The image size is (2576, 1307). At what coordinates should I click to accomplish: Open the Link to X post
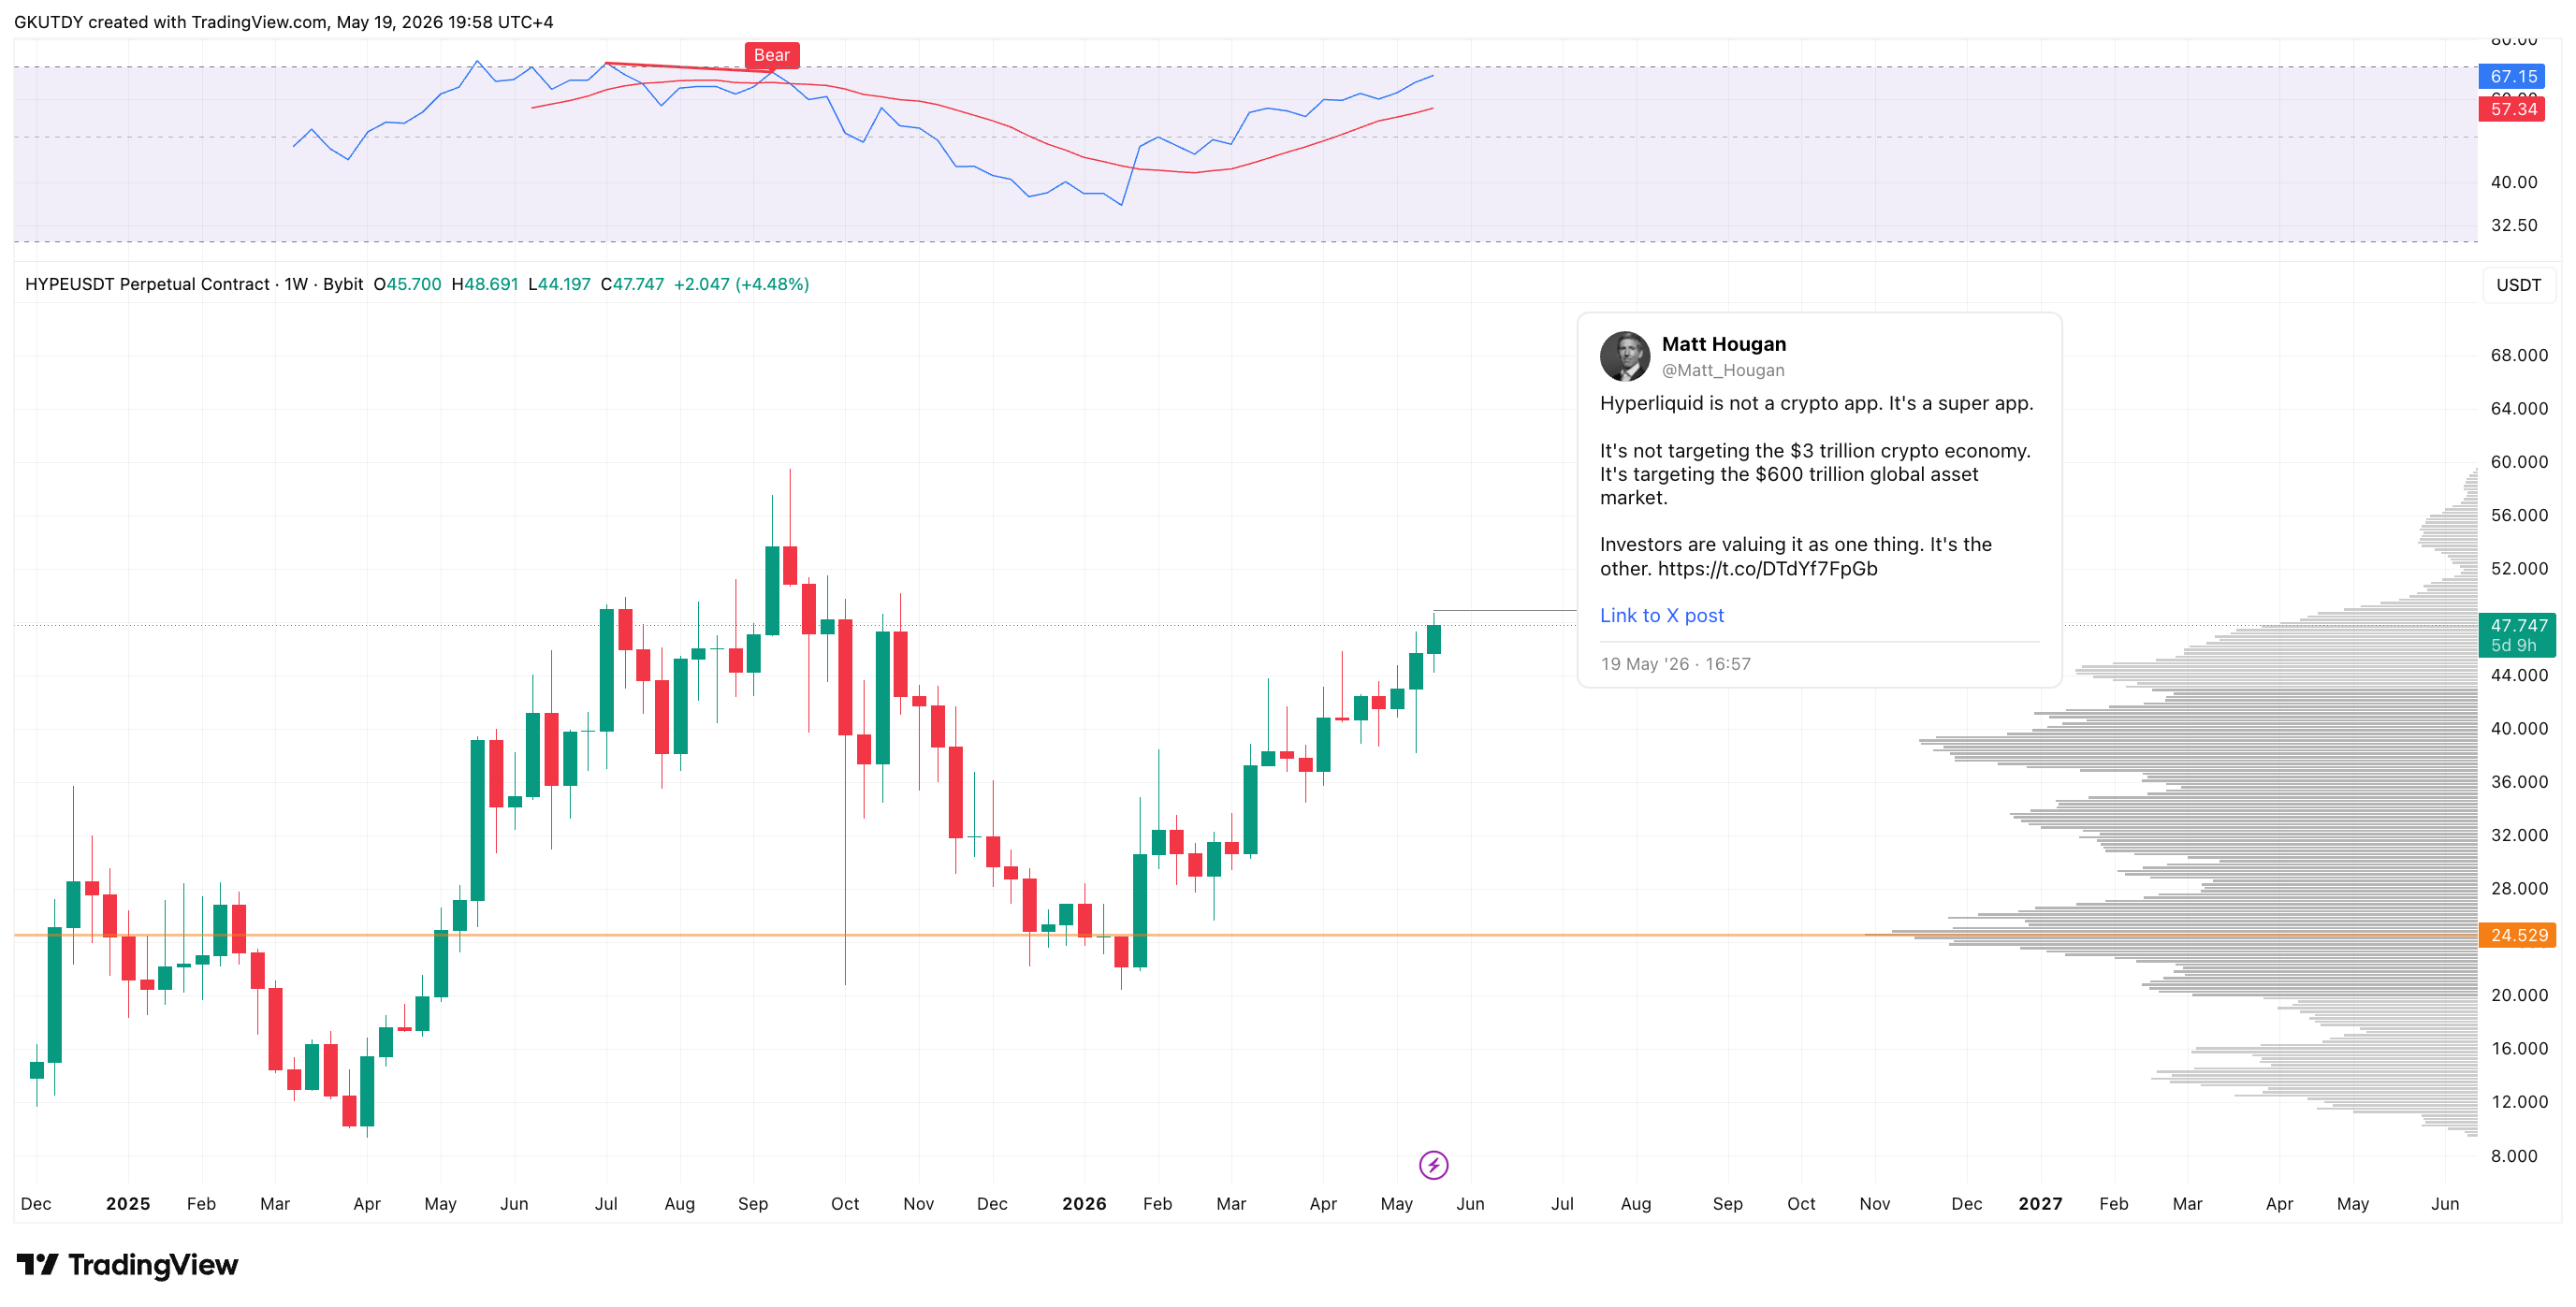[x=1661, y=615]
